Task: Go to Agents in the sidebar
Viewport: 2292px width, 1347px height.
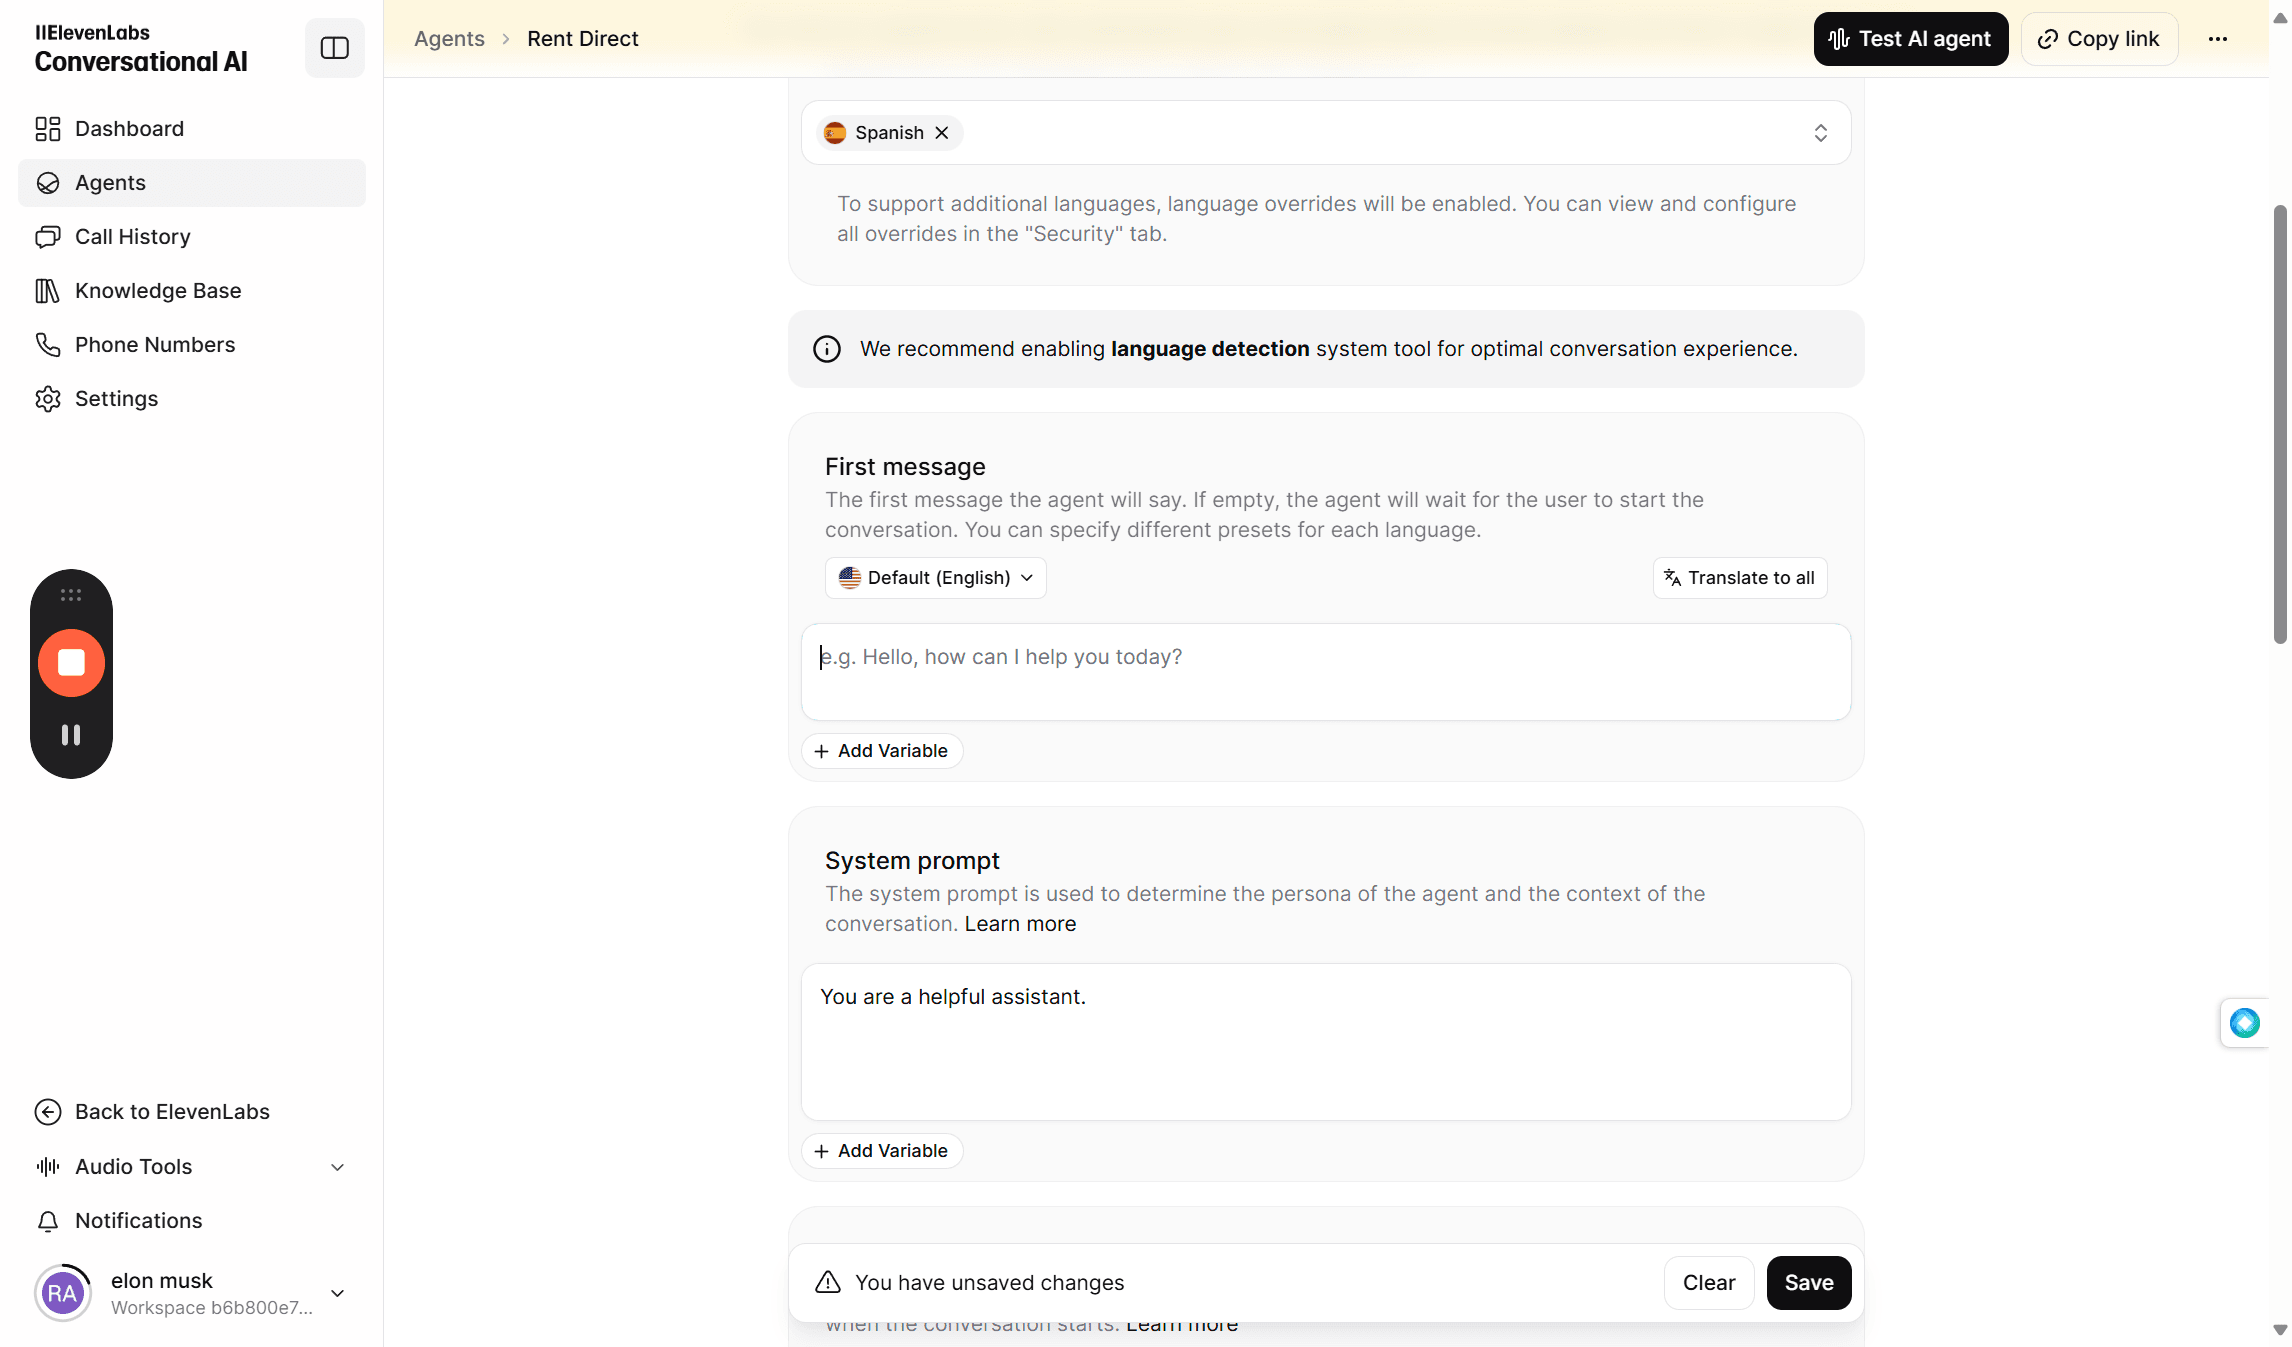Action: [x=192, y=183]
